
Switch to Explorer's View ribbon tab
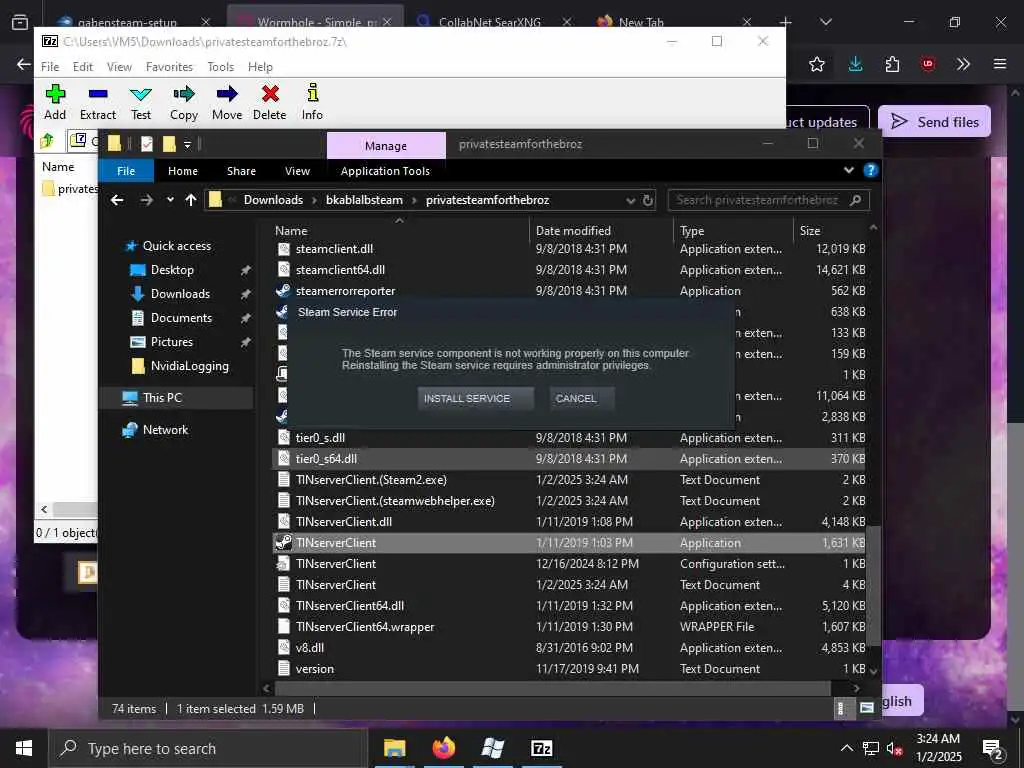(297, 171)
